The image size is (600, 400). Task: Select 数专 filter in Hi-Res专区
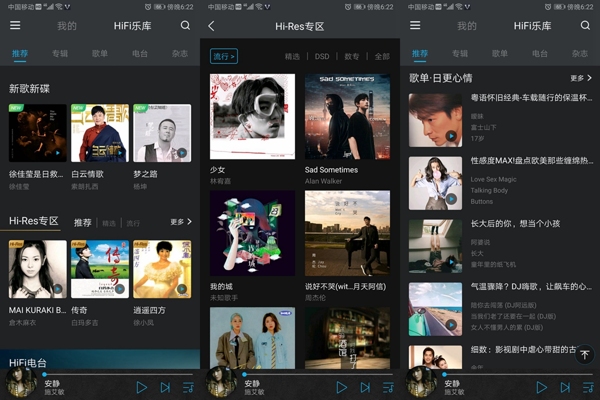[x=352, y=57]
